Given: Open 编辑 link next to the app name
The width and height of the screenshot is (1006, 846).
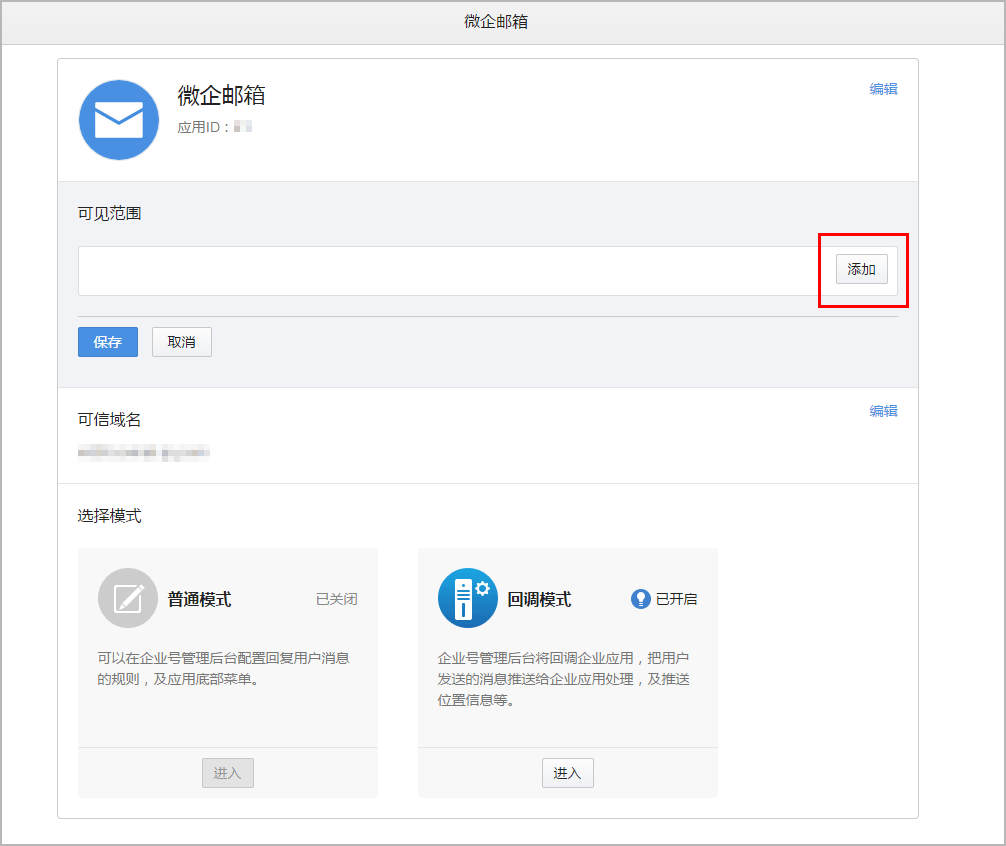Looking at the screenshot, I should click(883, 89).
